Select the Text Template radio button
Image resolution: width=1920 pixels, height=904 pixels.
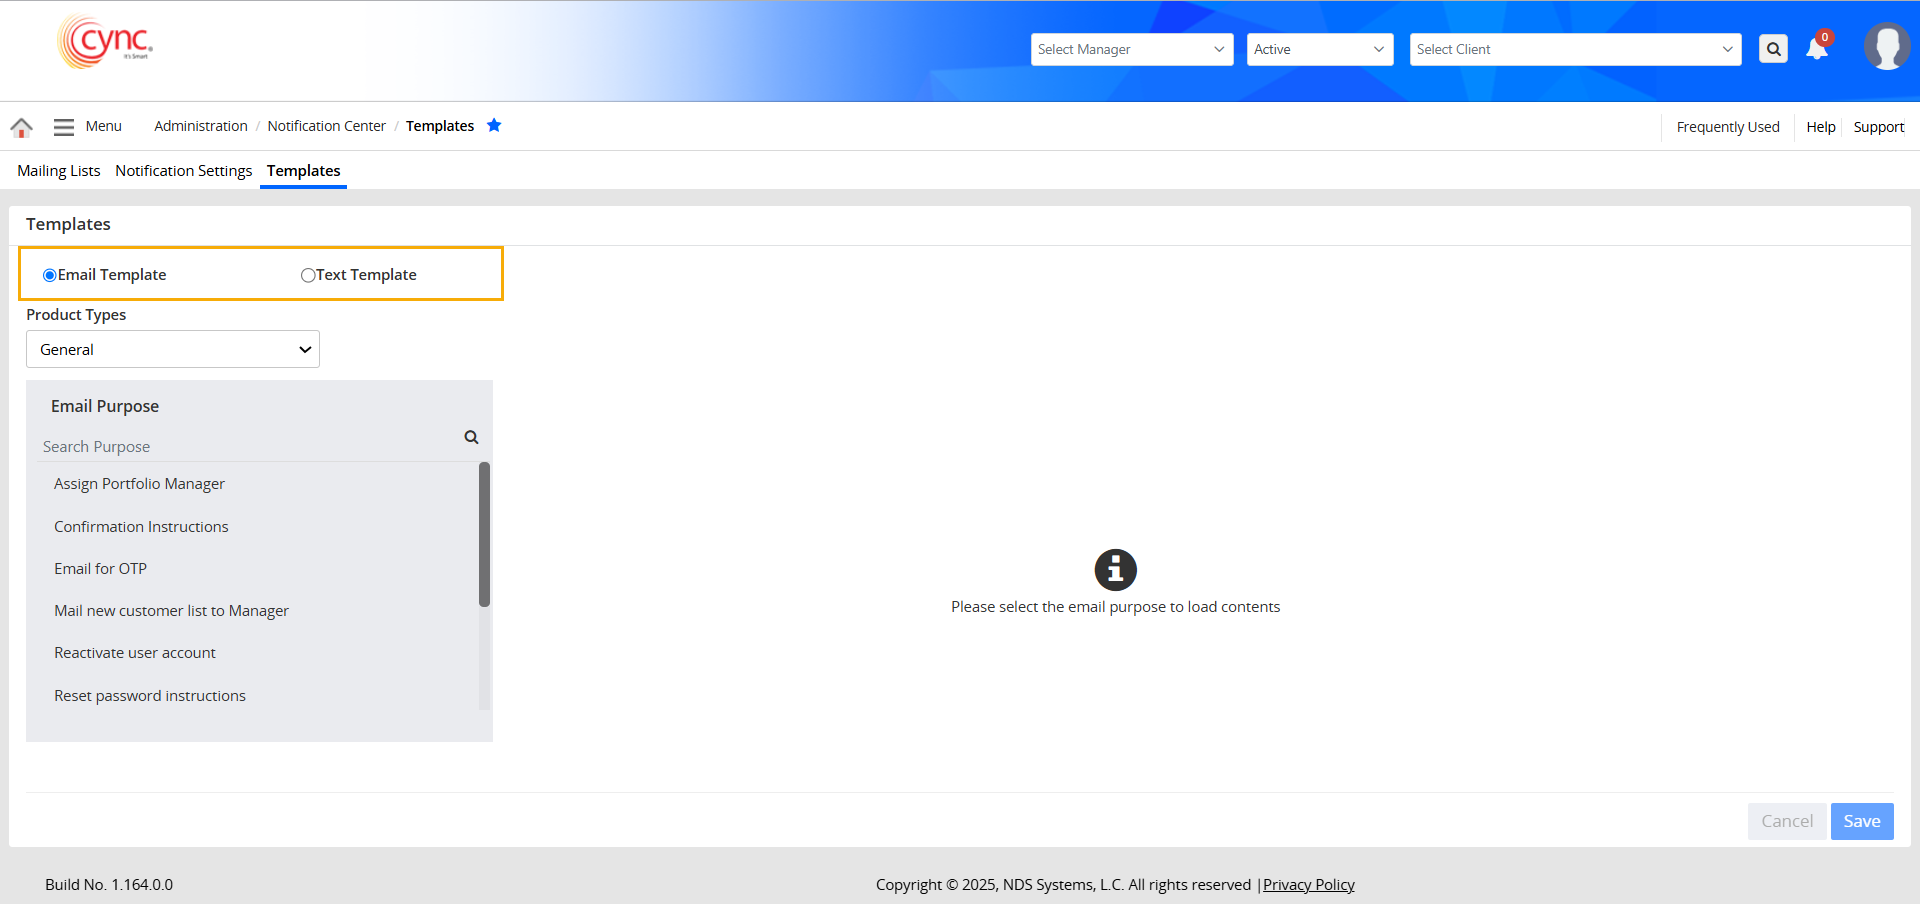(308, 275)
